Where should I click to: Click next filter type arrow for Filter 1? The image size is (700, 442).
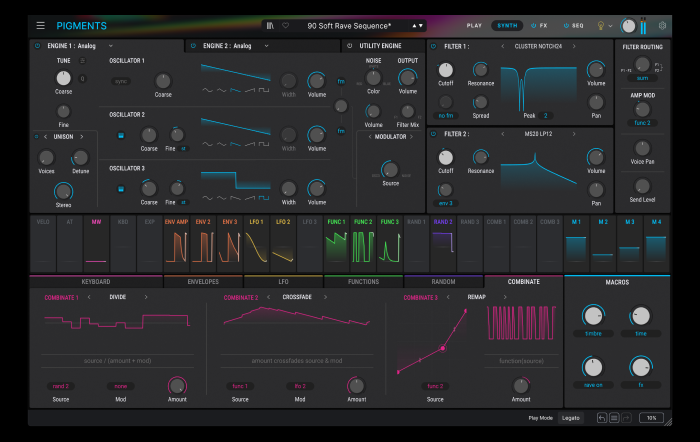pos(574,46)
